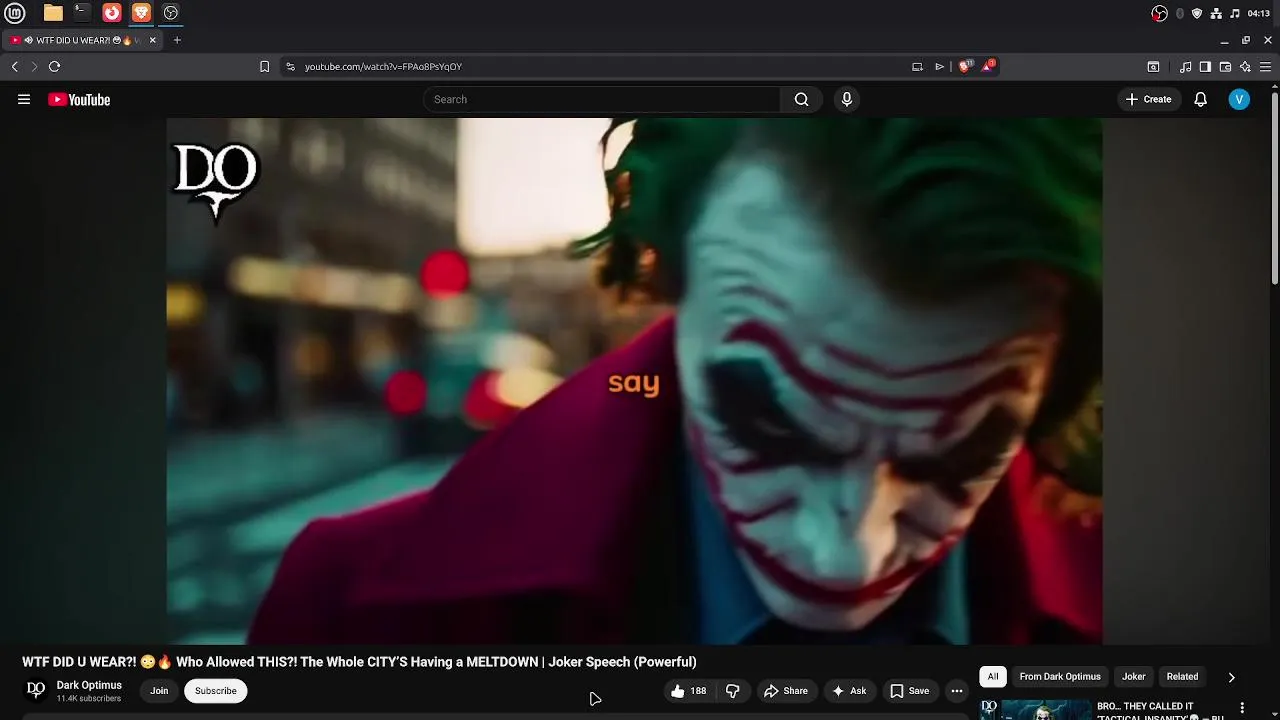
Task: Open a new browser tab
Action: pos(177,40)
